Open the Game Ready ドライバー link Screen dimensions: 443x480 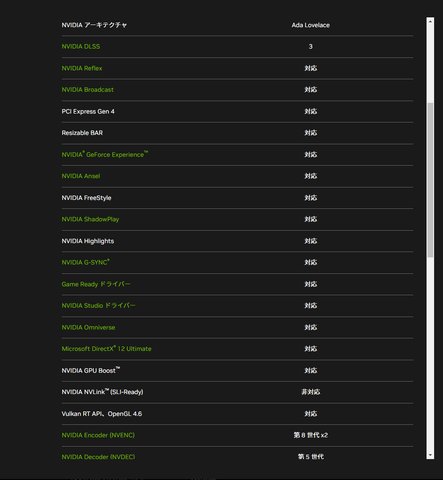pos(96,284)
